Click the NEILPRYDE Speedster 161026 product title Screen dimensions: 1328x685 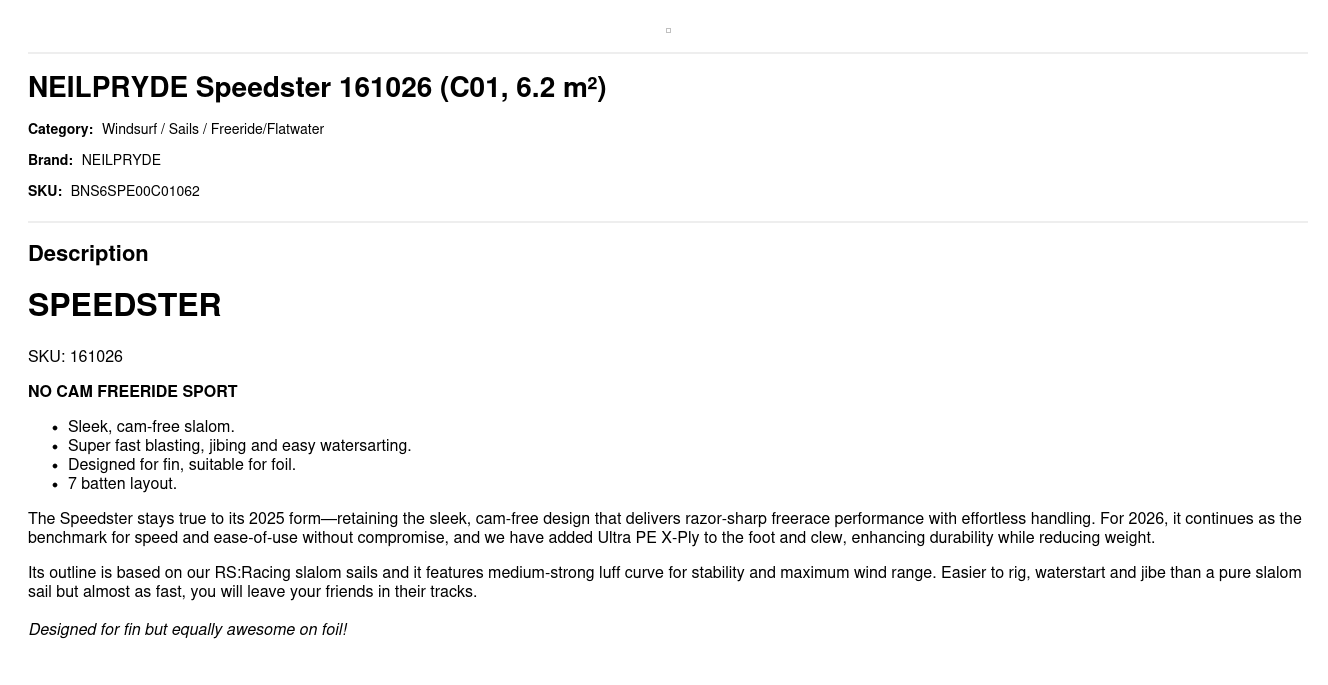click(x=317, y=88)
